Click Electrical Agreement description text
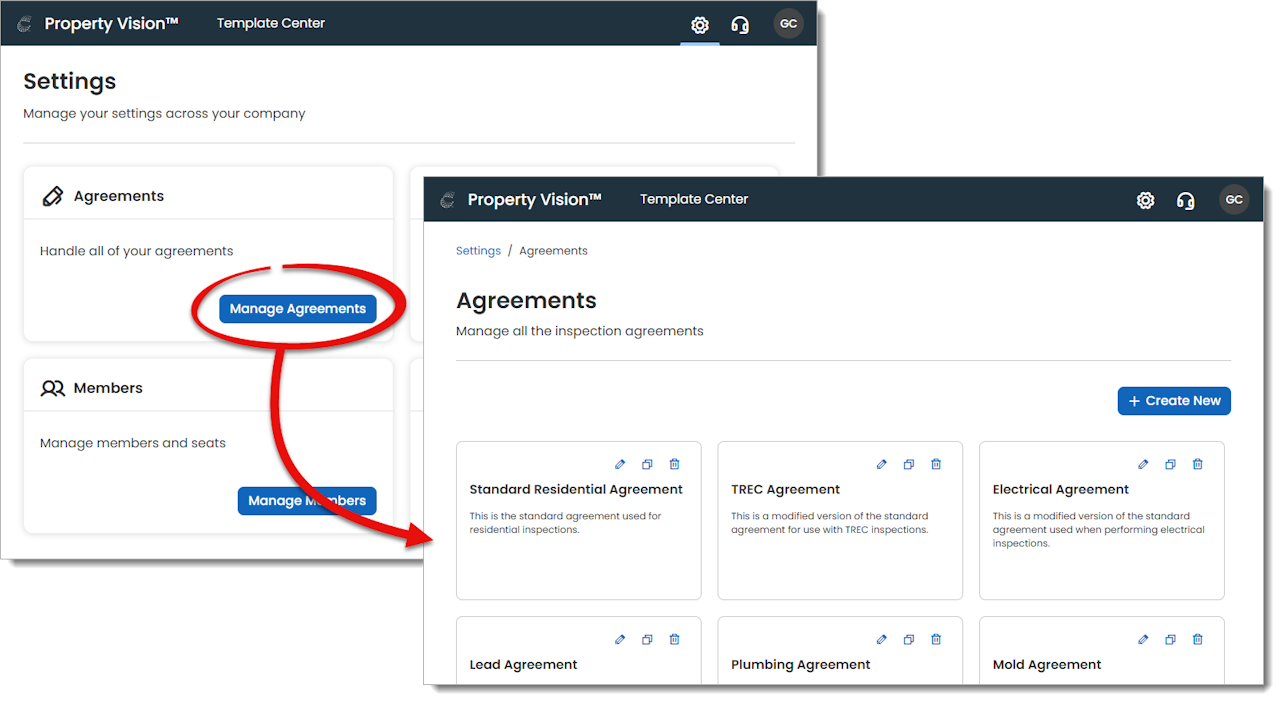The height and width of the screenshot is (701, 1280). (x=1099, y=530)
